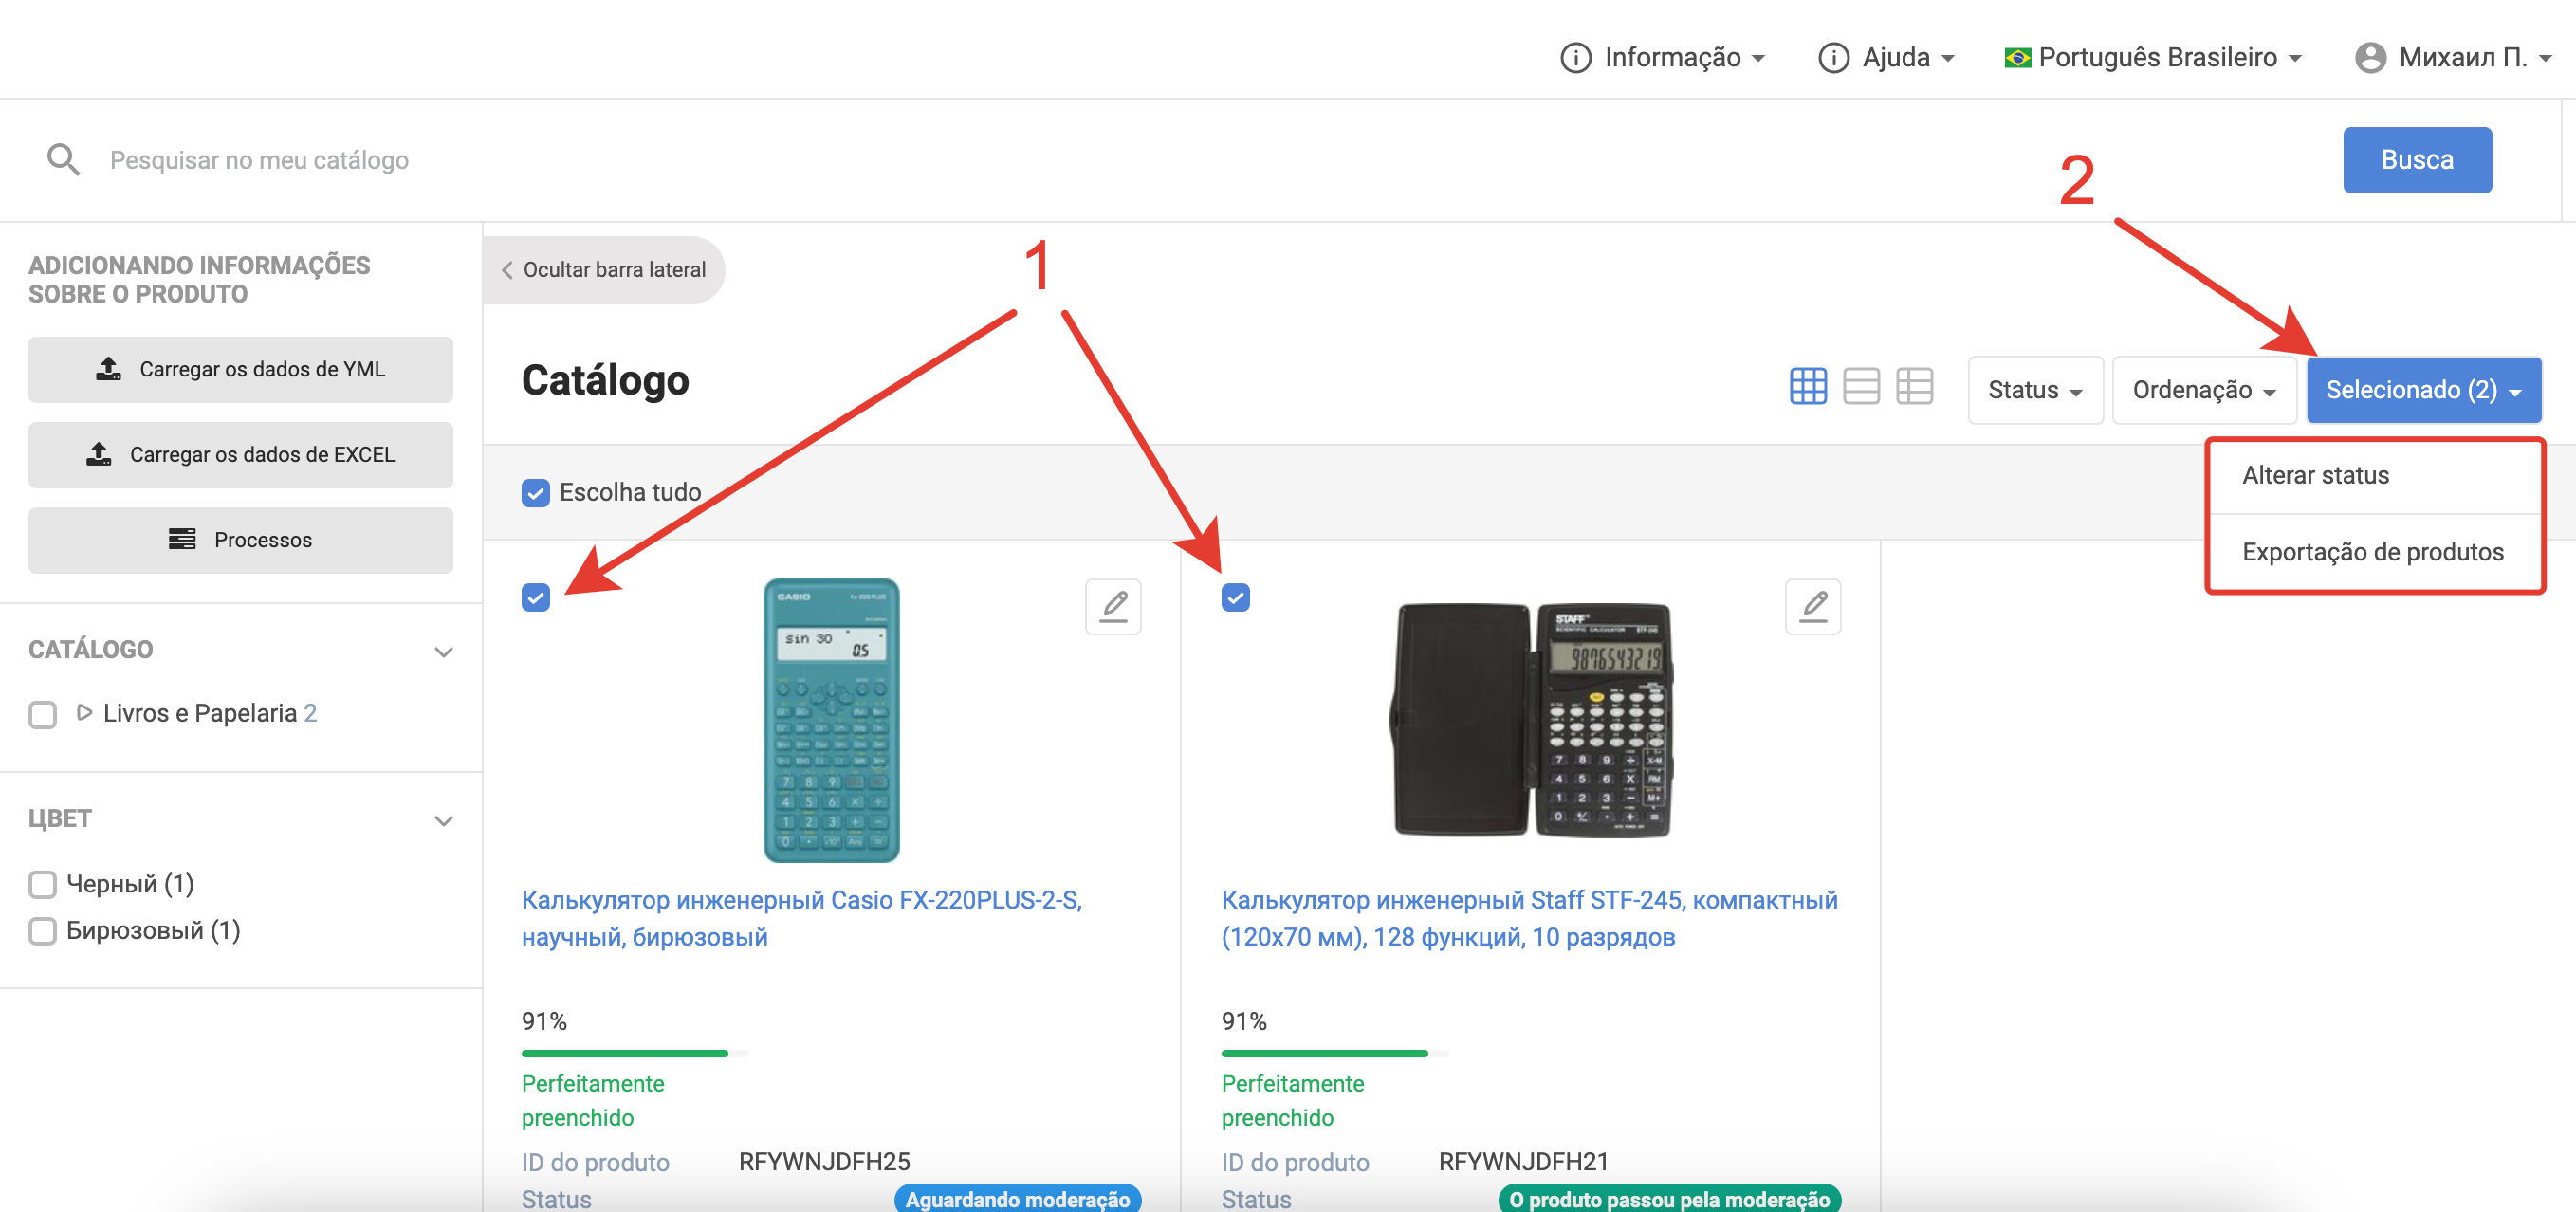Click the search magnifier icon
The width and height of the screenshot is (2576, 1212).
[x=63, y=160]
